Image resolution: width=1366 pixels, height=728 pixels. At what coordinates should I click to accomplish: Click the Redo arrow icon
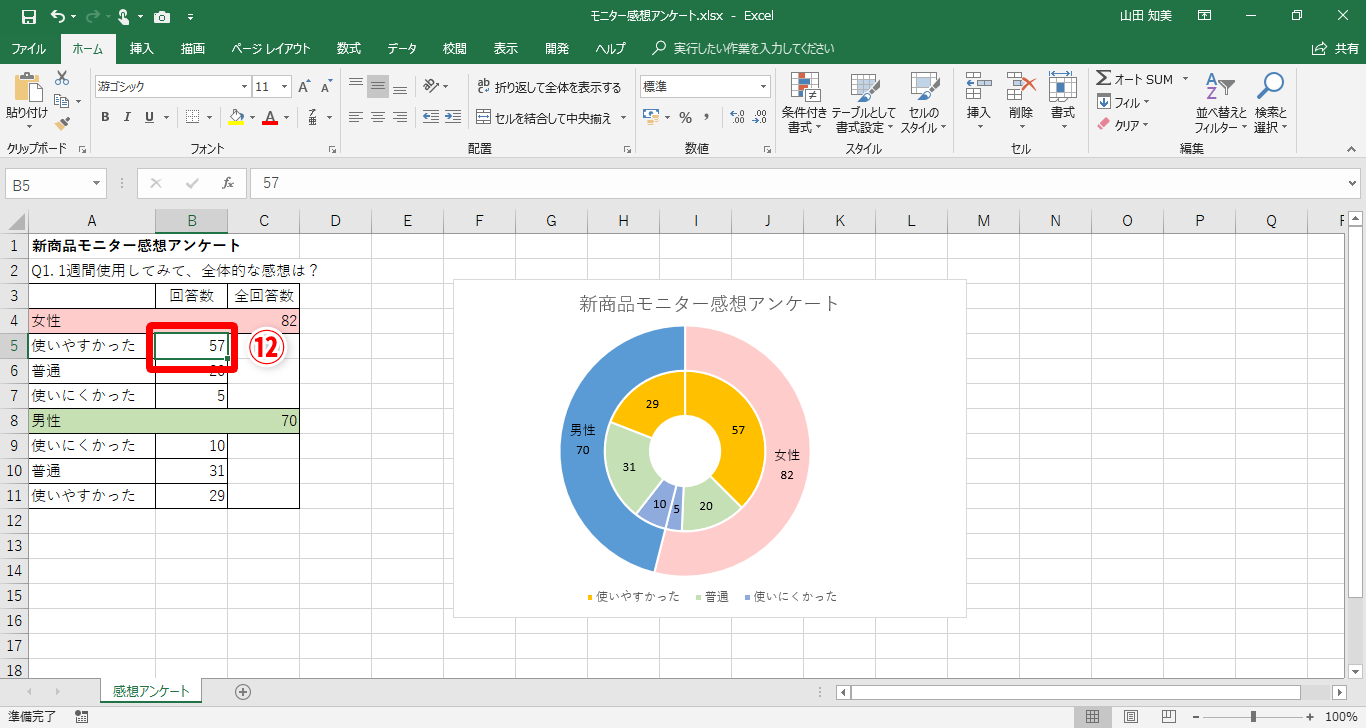click(x=91, y=16)
